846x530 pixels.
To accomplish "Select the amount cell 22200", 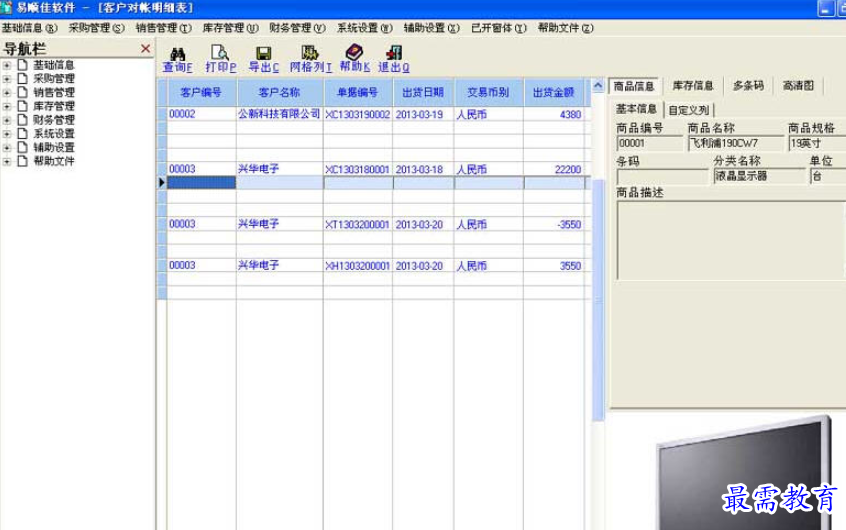I will pos(554,169).
